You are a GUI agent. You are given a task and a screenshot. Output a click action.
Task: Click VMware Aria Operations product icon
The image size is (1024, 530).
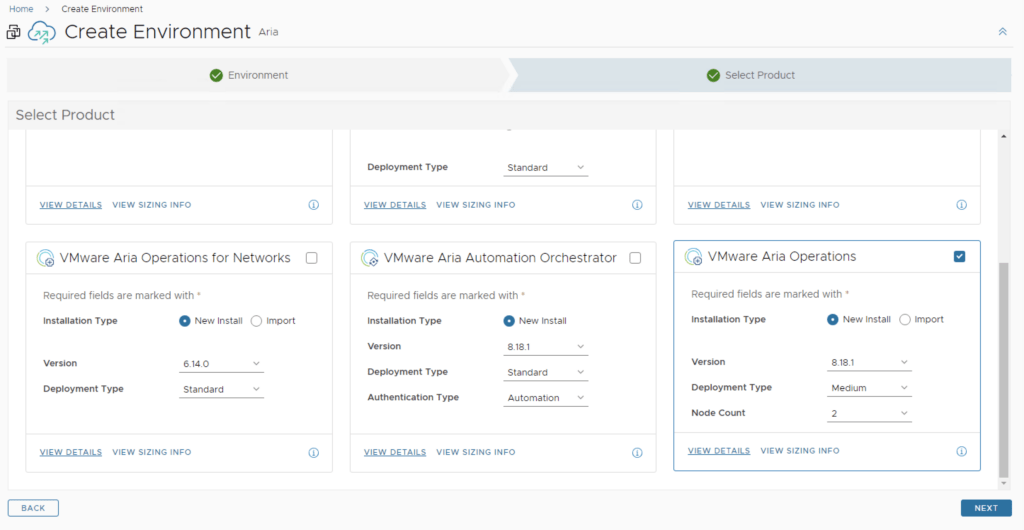pos(693,257)
